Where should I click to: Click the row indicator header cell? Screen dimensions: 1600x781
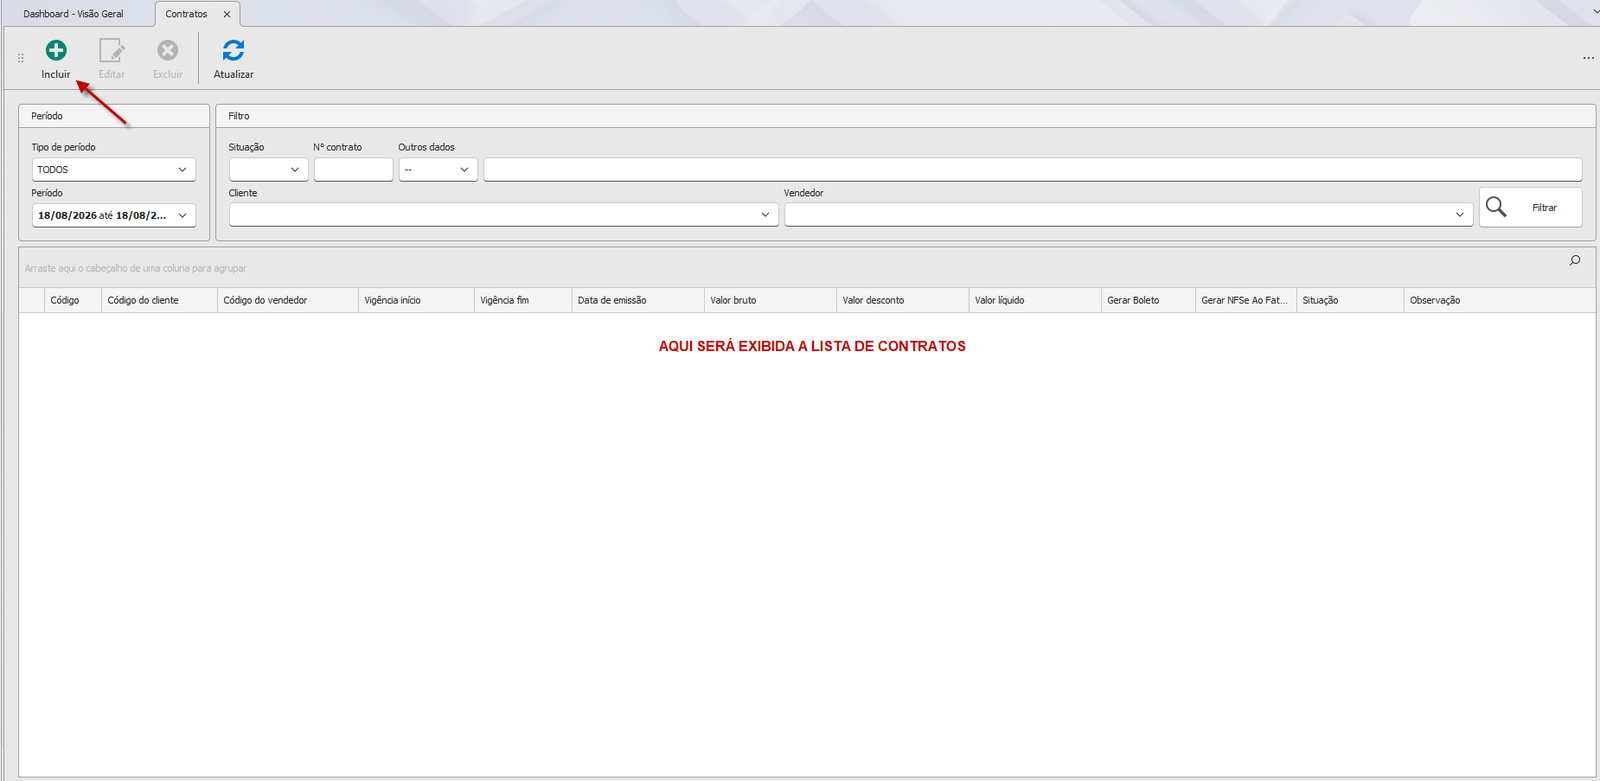32,300
